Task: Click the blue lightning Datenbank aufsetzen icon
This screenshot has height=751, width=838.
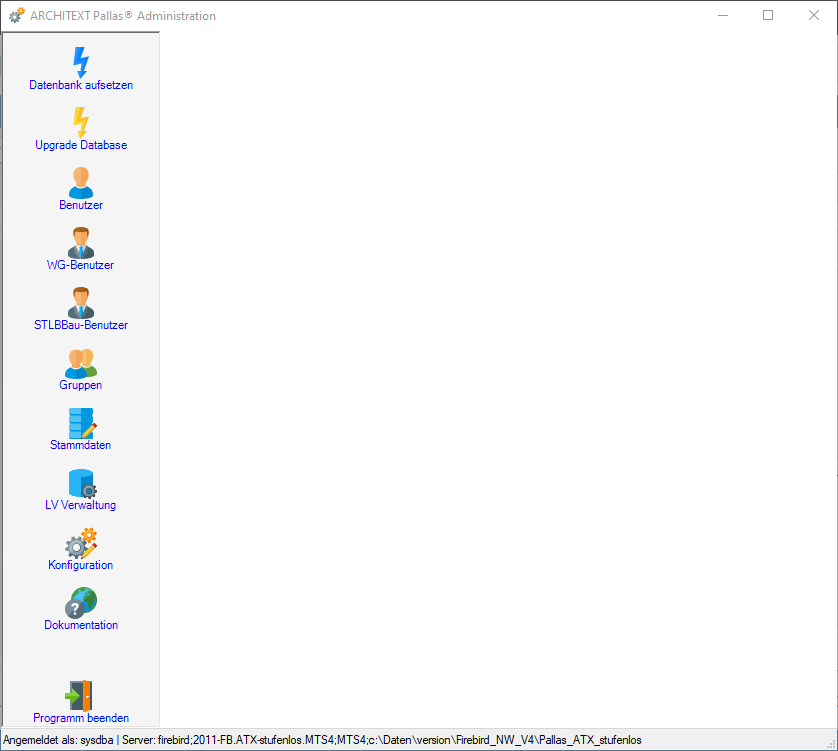Action: (x=81, y=62)
